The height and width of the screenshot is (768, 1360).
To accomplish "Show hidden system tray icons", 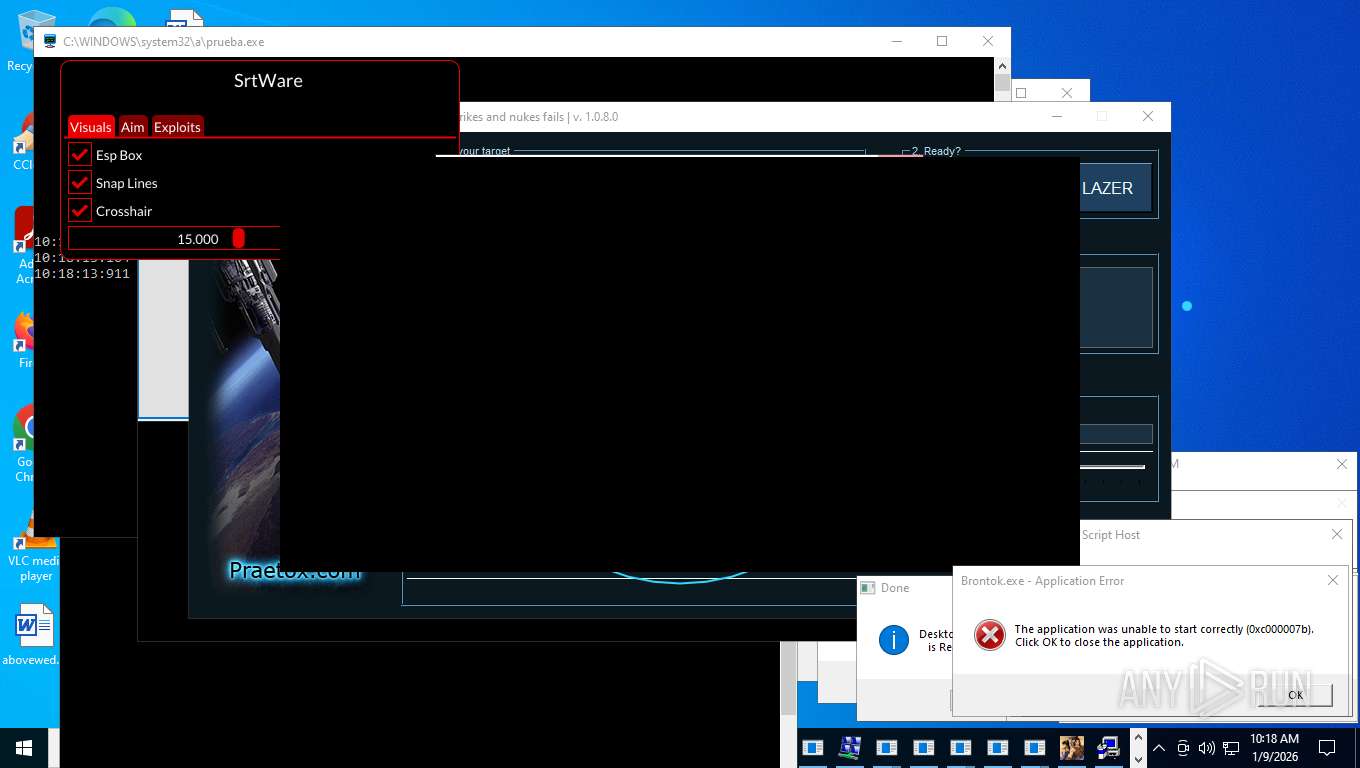I will pos(1158,748).
